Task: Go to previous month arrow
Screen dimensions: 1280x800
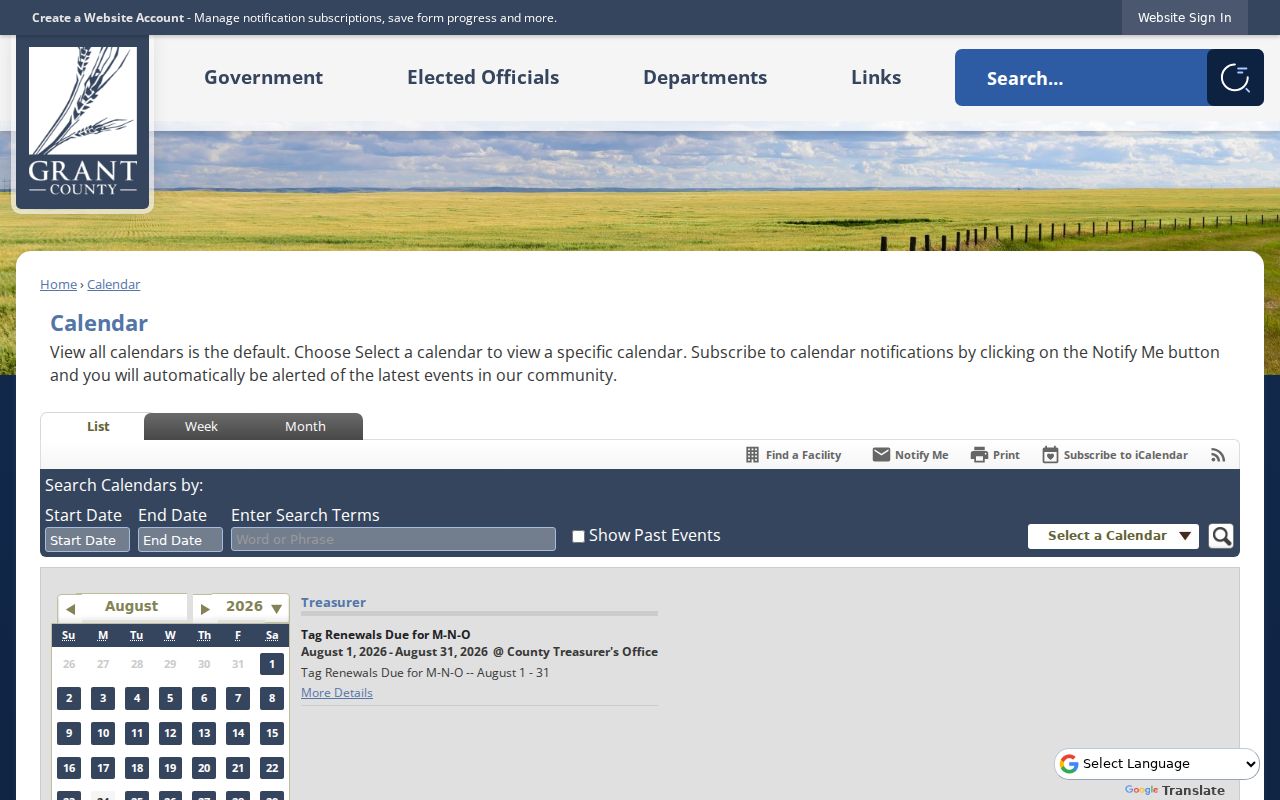Action: click(x=70, y=608)
